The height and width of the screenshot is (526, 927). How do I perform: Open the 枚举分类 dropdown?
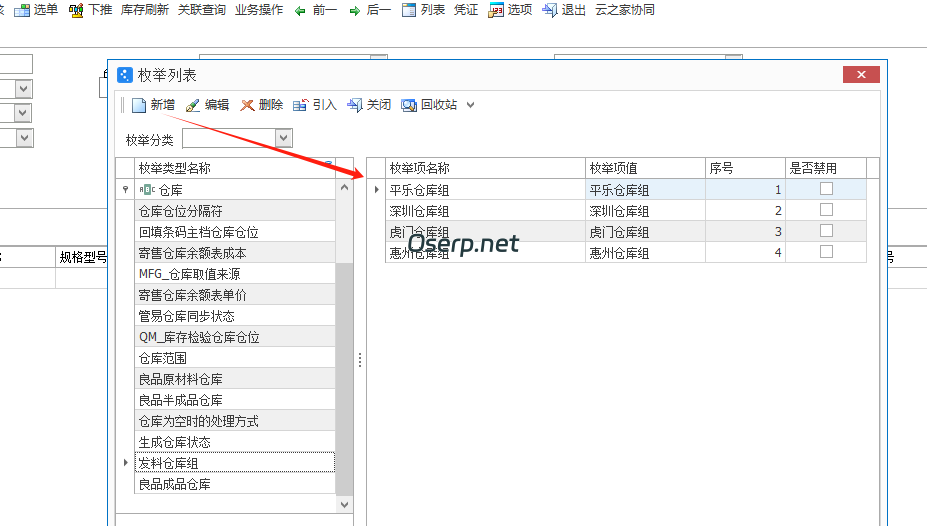[283, 138]
